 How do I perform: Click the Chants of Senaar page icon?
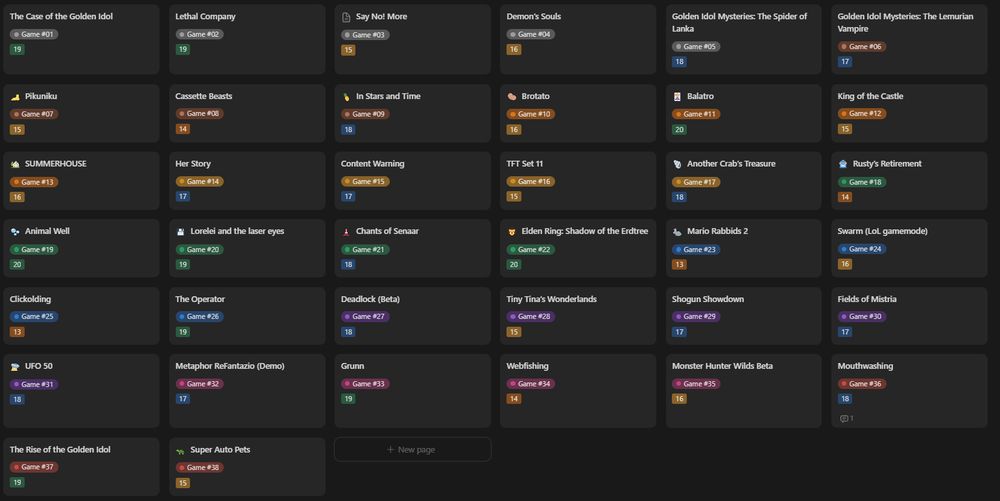click(x=346, y=232)
